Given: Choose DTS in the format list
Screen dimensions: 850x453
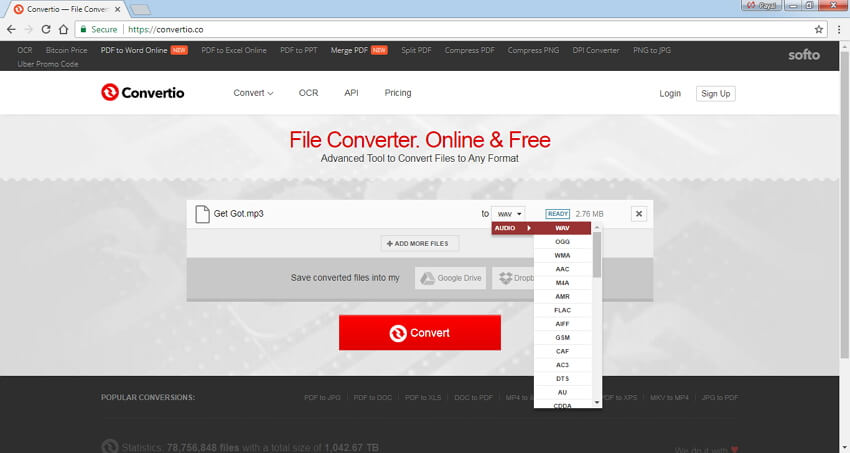Looking at the screenshot, I should click(562, 379).
